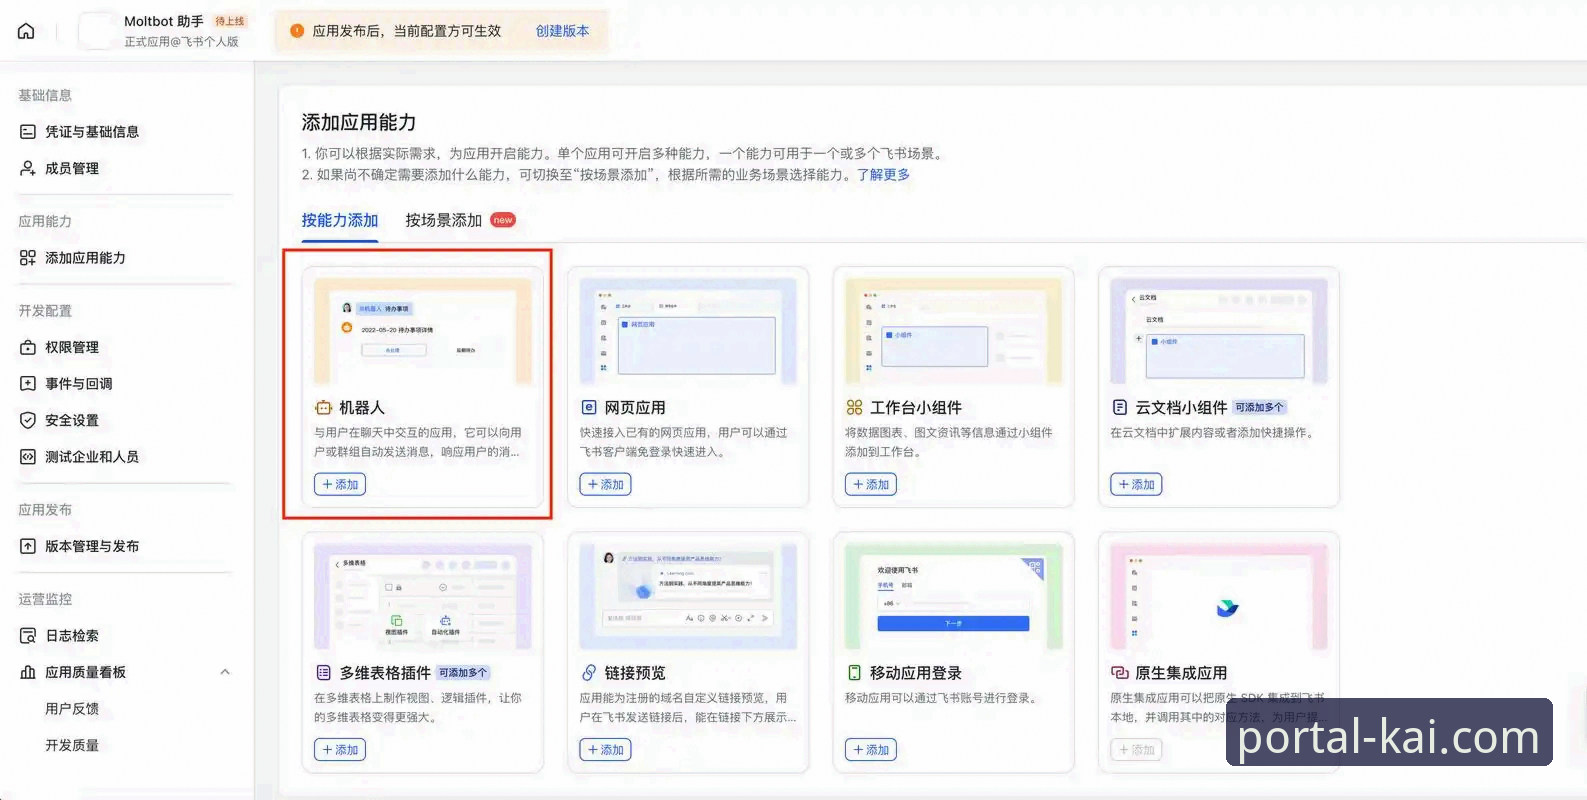Click the 链接预览 card preview image
The height and width of the screenshot is (800, 1587).
pyautogui.click(x=688, y=596)
